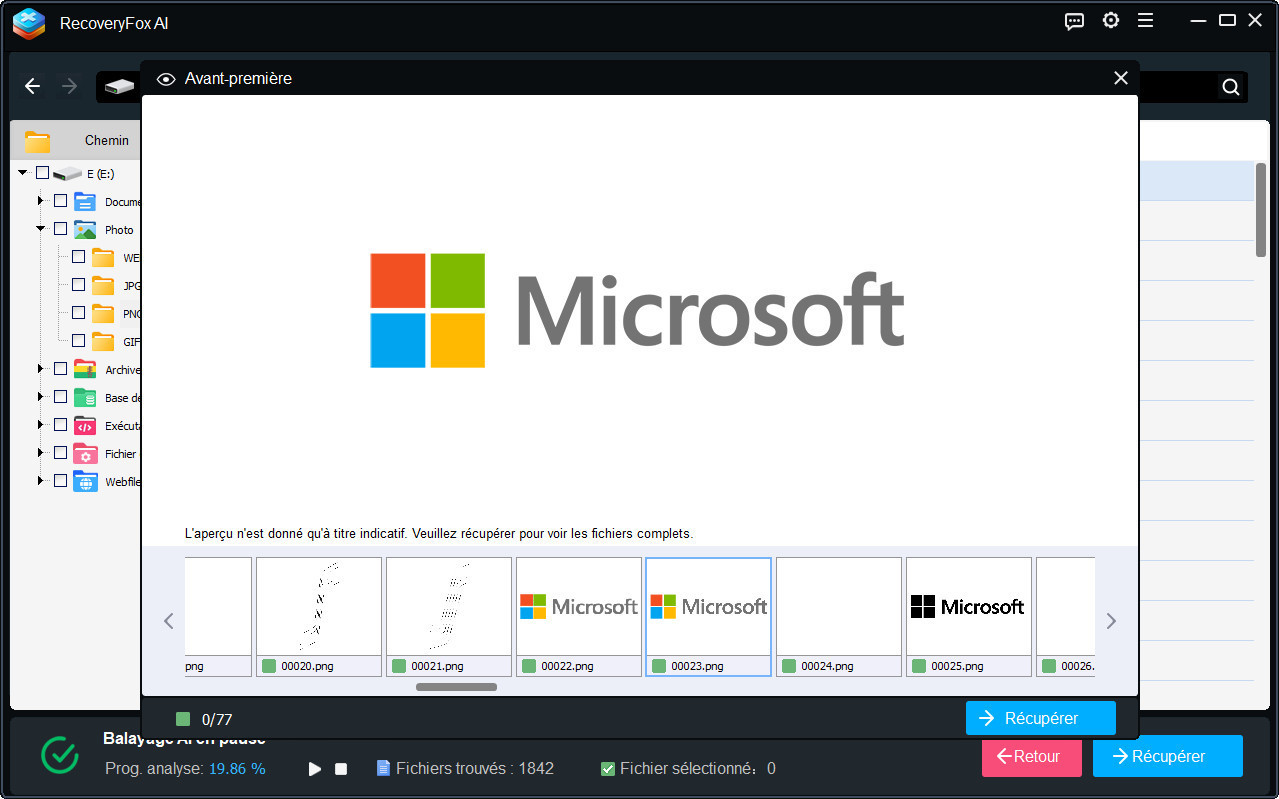Toggle the select-all checkbox beside 0/77
1279x799 pixels.
tap(182, 719)
